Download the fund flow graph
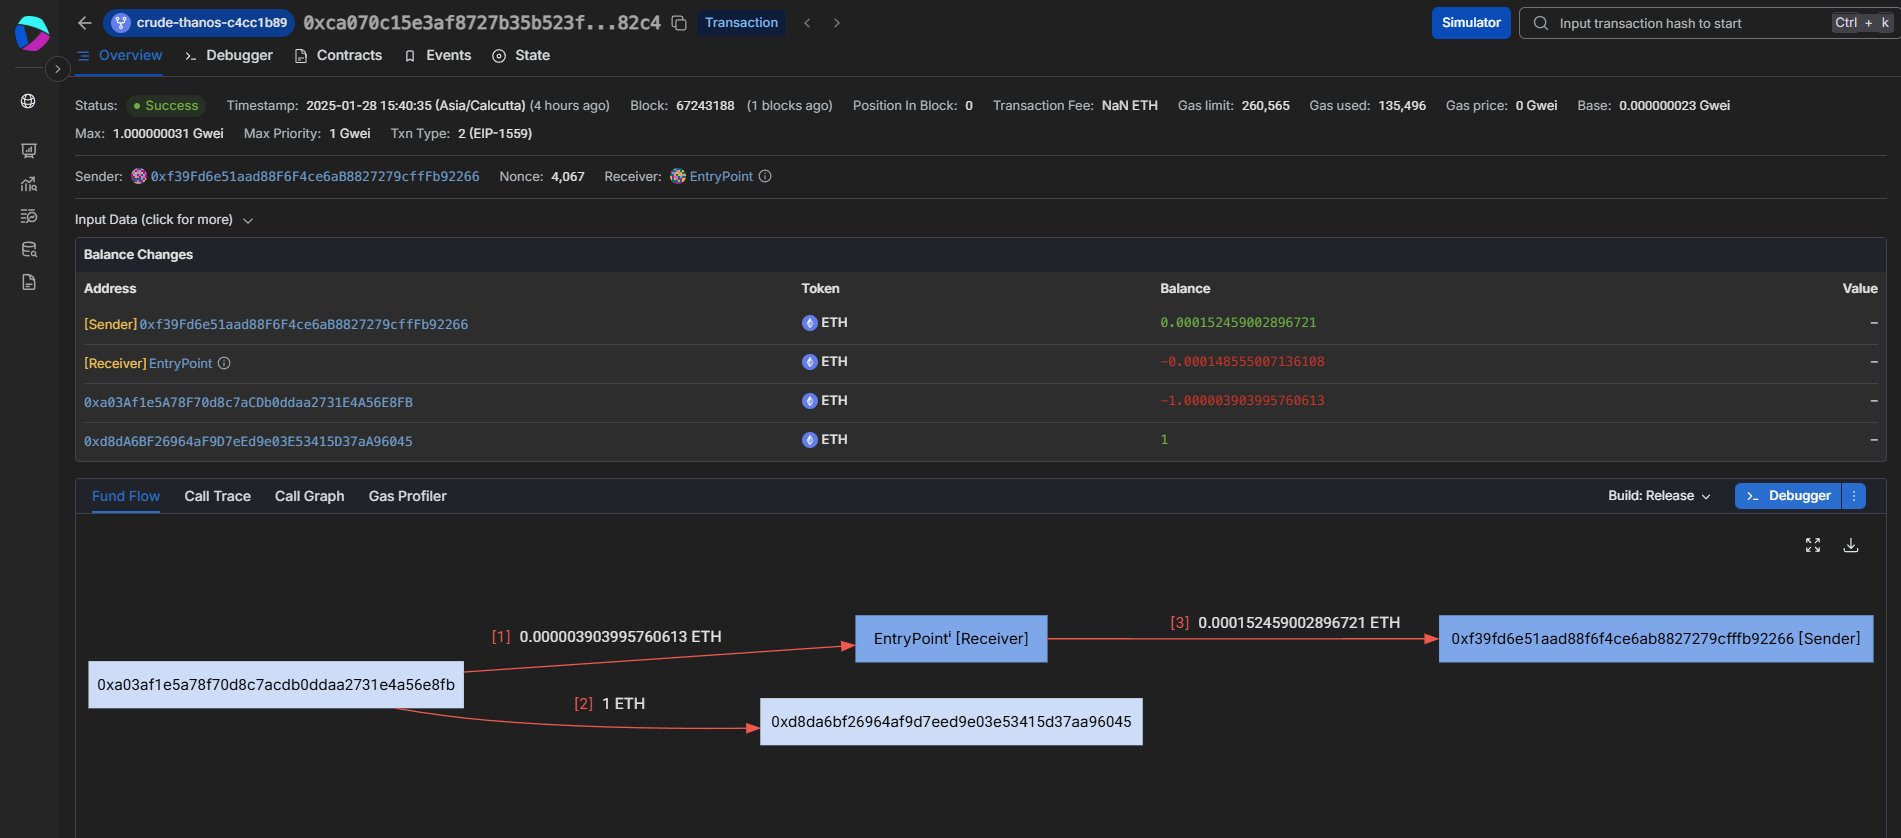This screenshot has width=1901, height=838. [x=1851, y=545]
